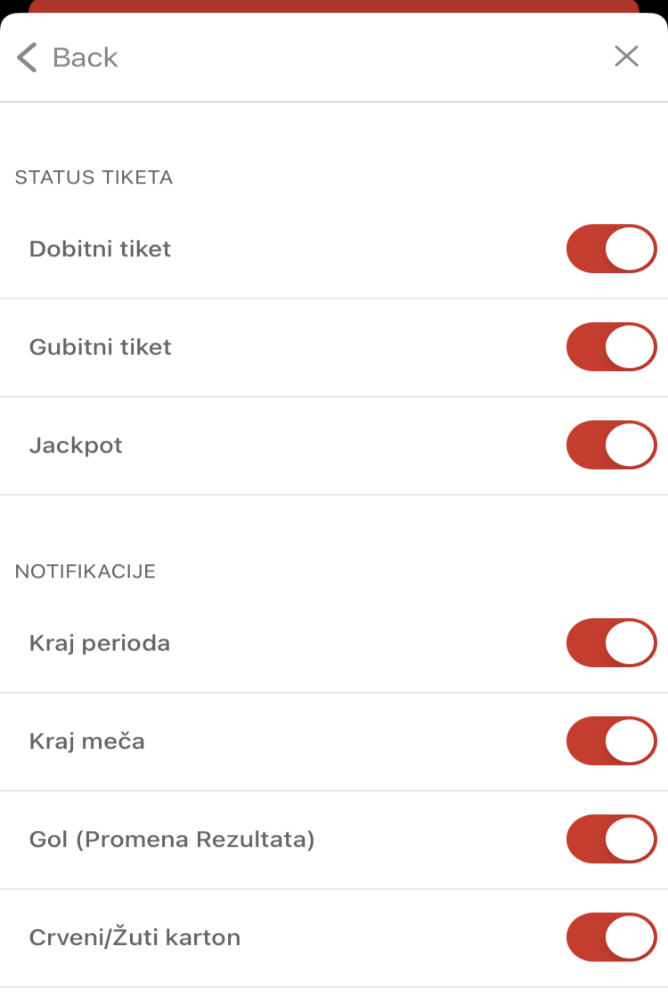Switch off Kraj perioda toggle
The height and width of the screenshot is (1005, 668).
[612, 643]
